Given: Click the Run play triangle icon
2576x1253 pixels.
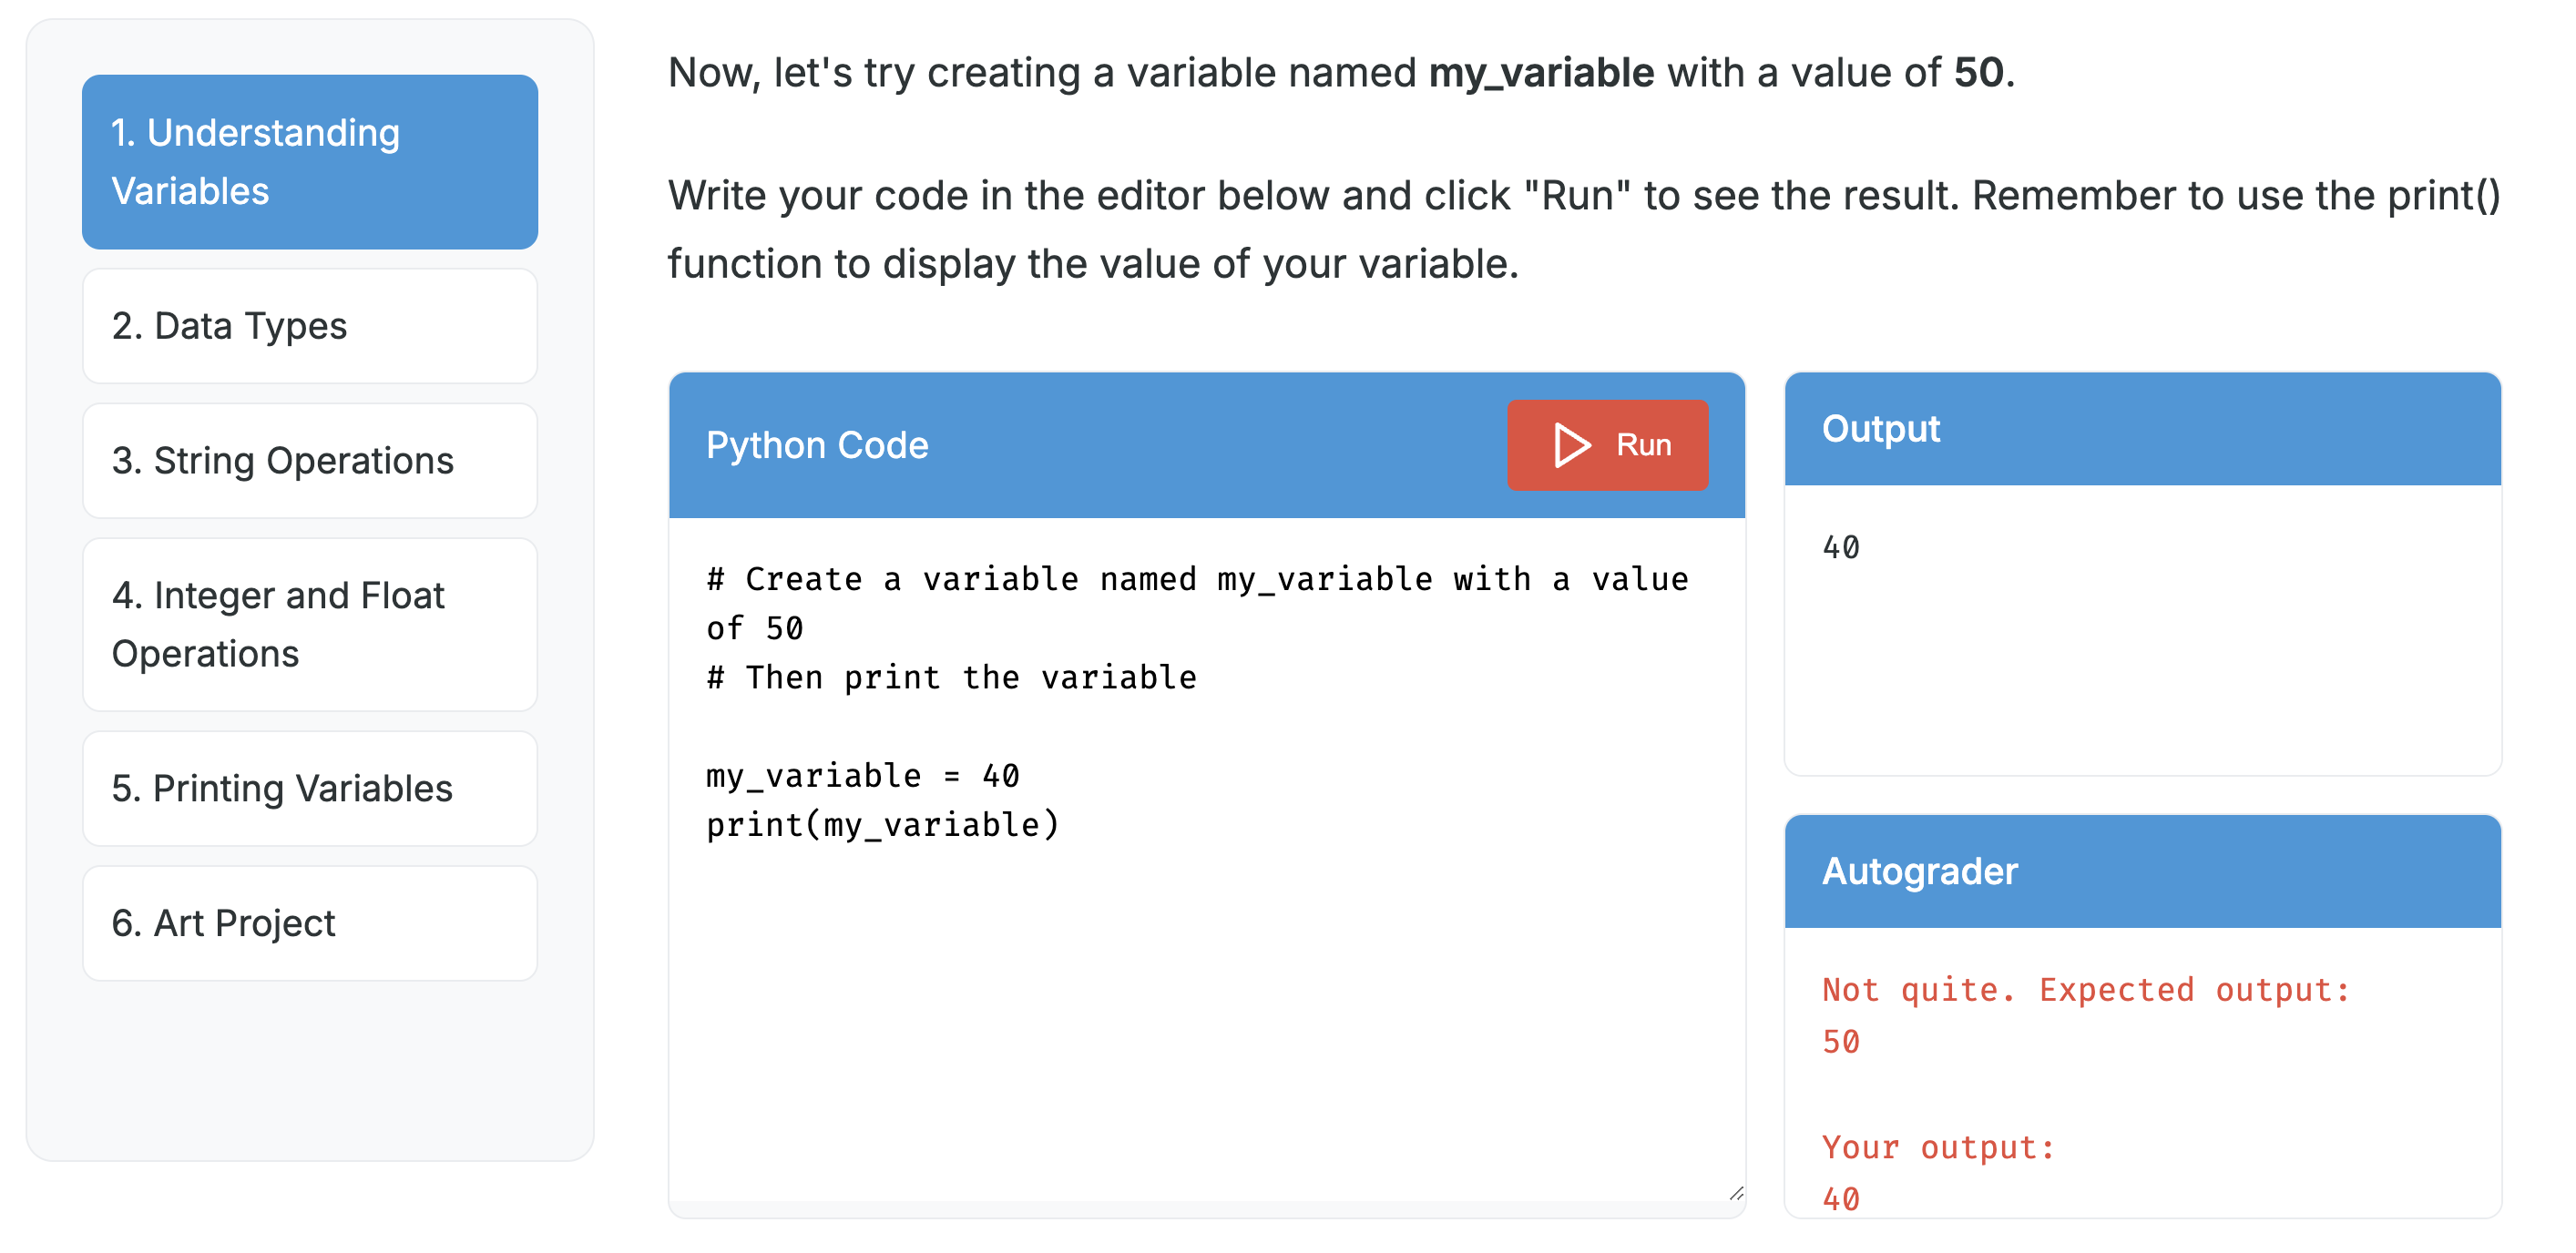Looking at the screenshot, I should [1571, 445].
